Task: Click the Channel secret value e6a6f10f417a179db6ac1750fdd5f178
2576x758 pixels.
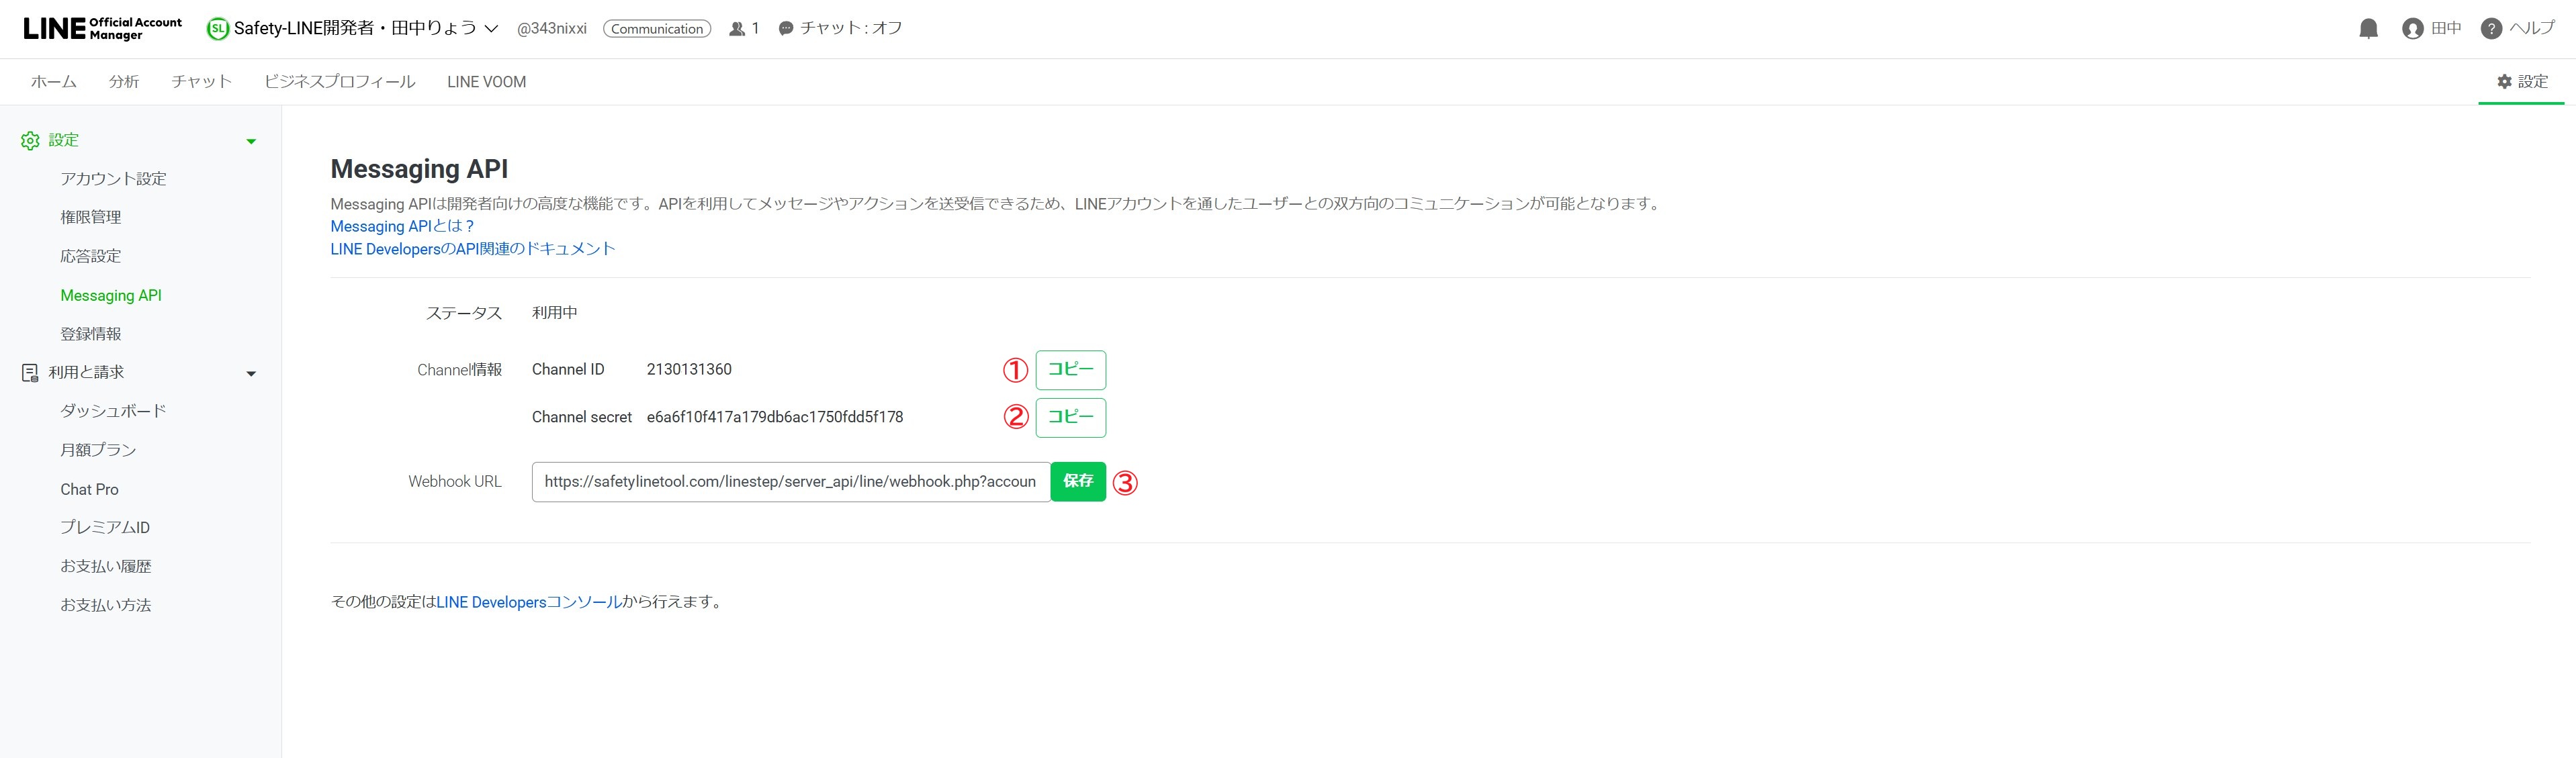Action: tap(775, 417)
